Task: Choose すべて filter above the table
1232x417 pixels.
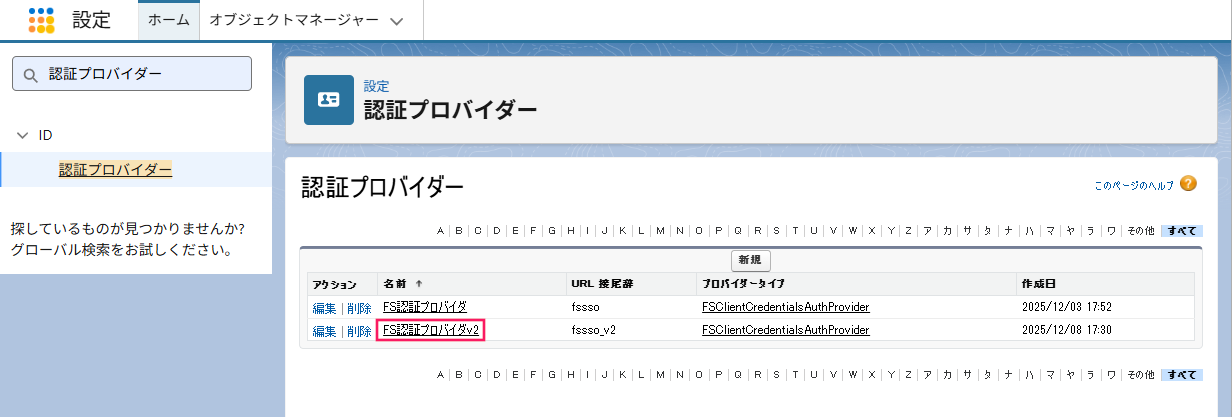Action: (1182, 231)
